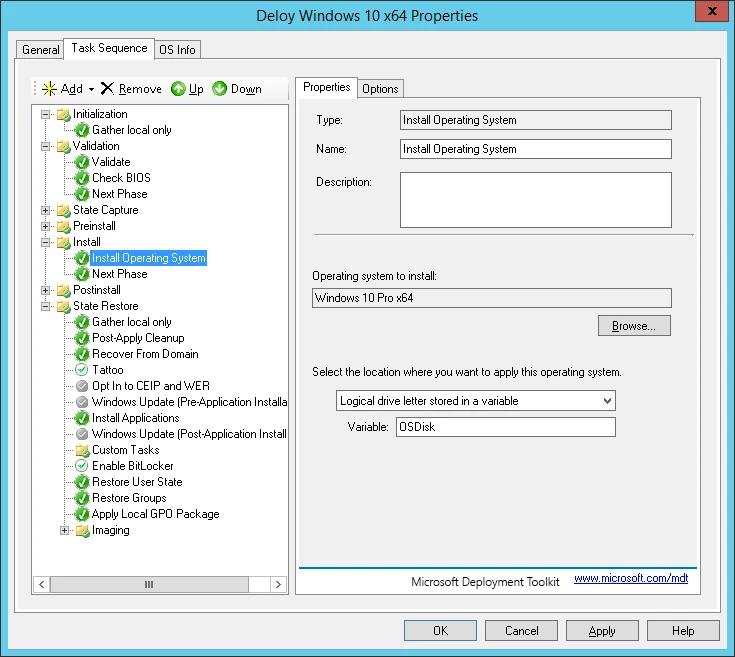
Task: Click the State Restore folder icon
Action: click(x=63, y=306)
